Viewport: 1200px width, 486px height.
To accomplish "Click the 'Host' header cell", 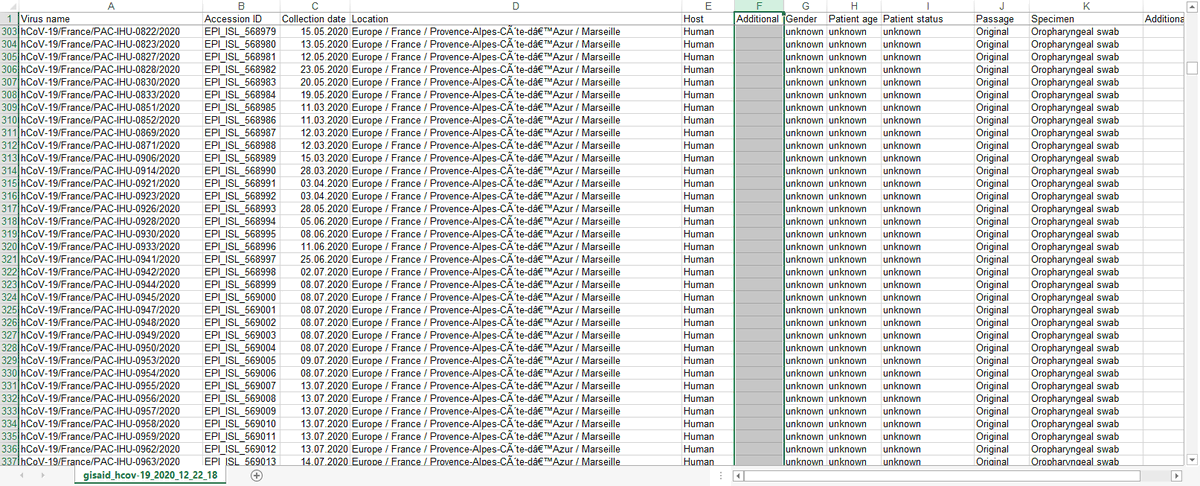I will [x=706, y=19].
